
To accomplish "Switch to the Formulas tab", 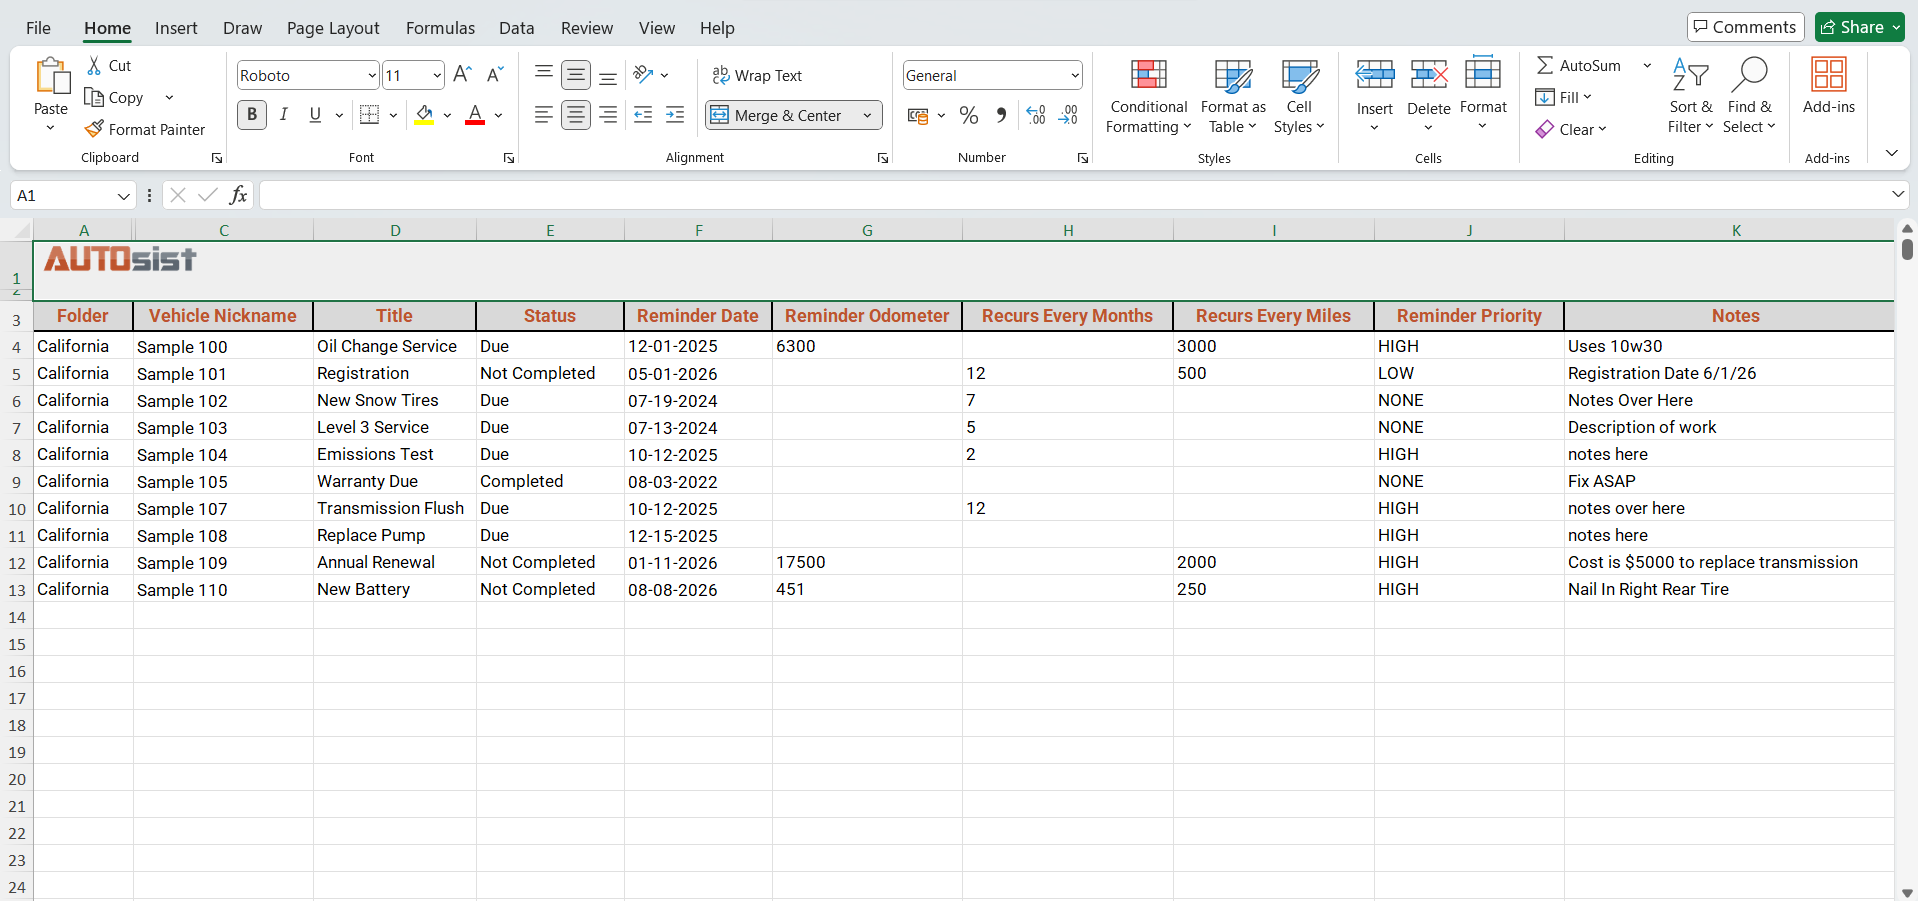I will click(440, 28).
